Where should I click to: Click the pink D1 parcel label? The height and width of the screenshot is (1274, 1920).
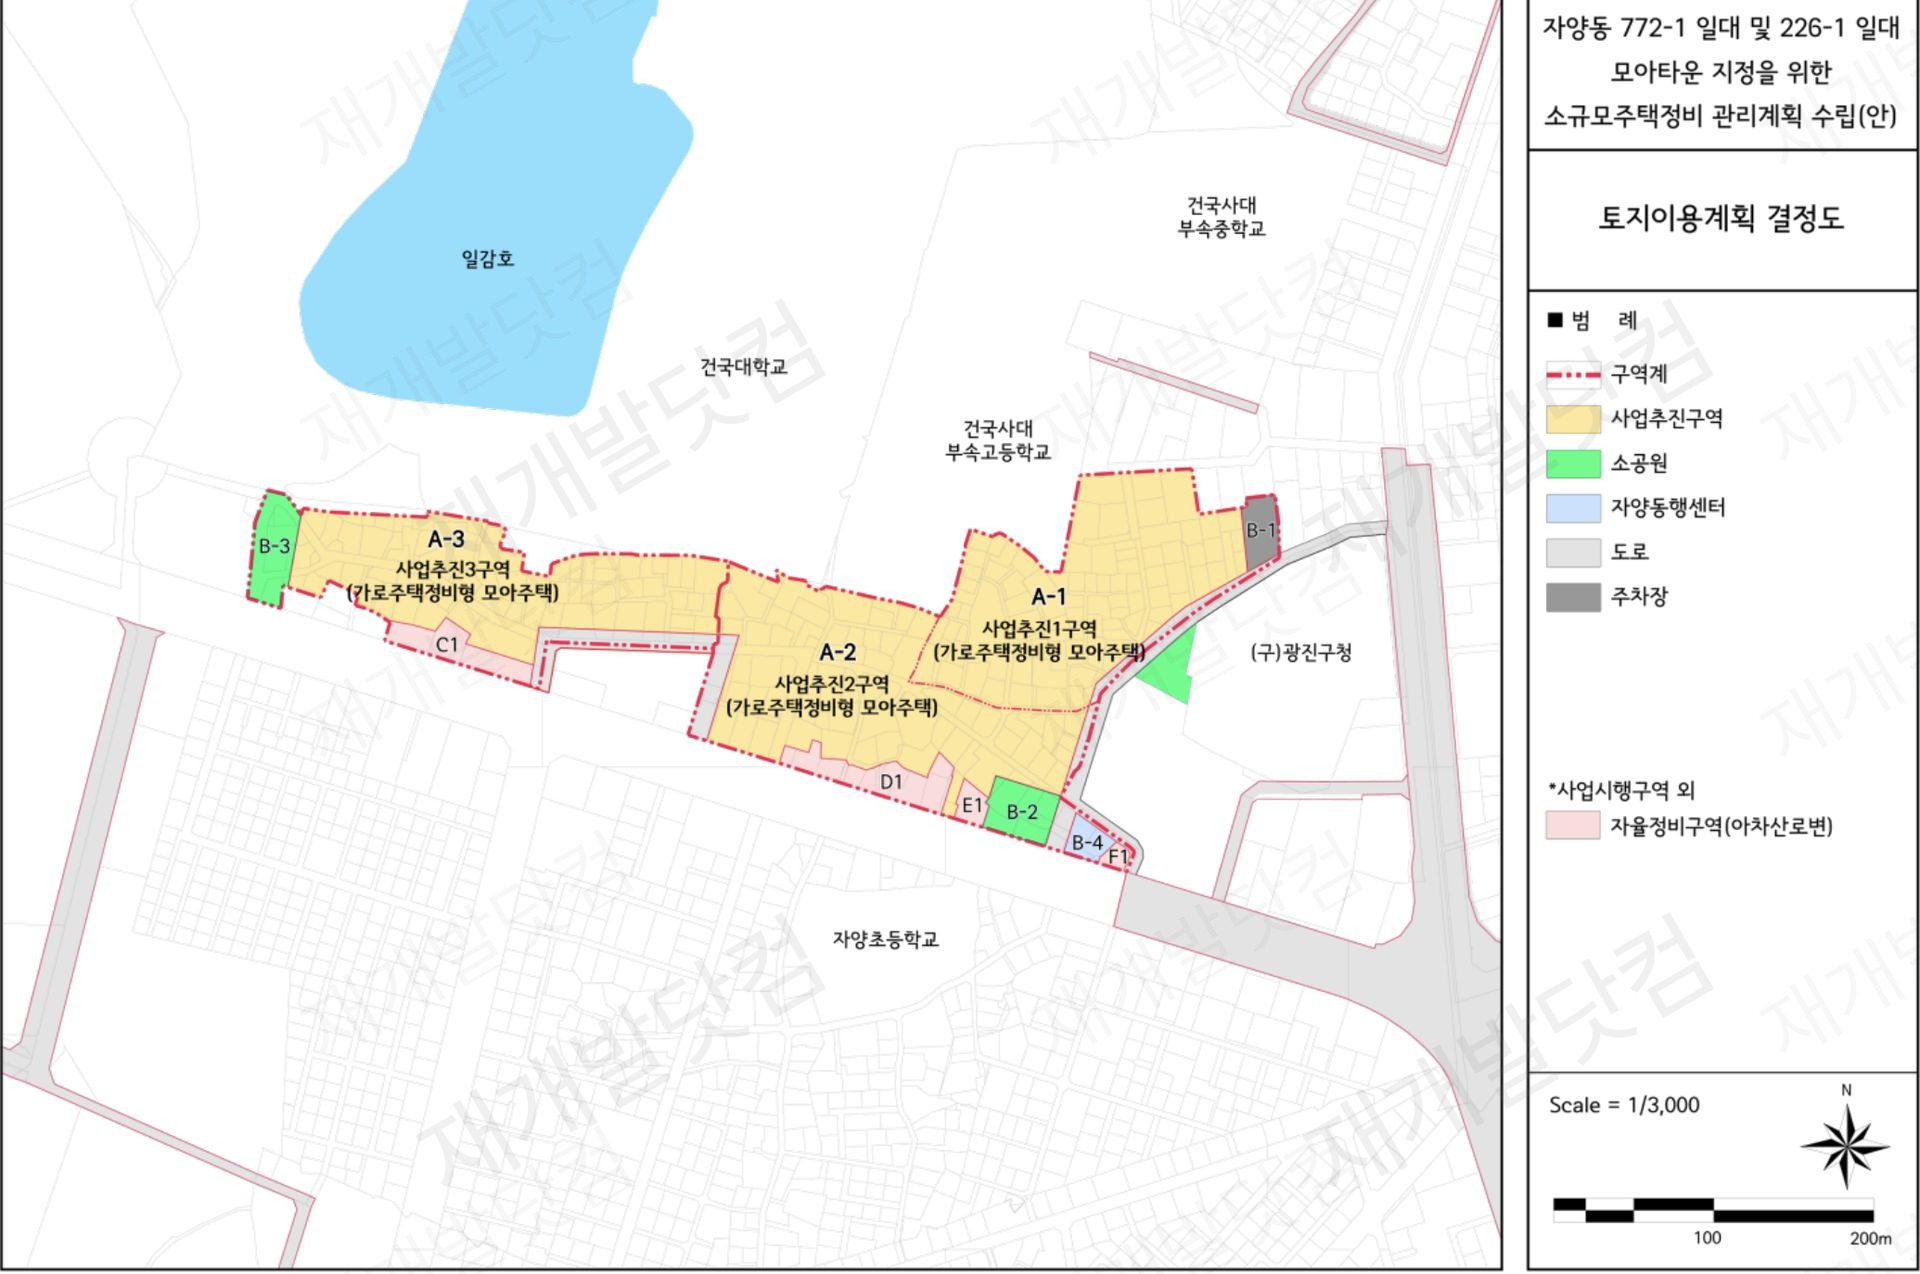click(891, 781)
